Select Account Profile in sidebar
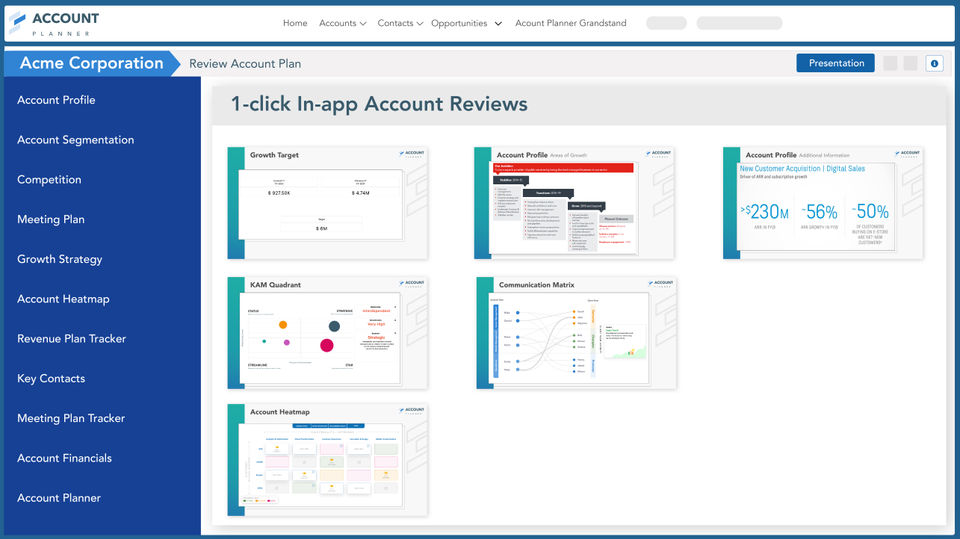This screenshot has width=960, height=539. (56, 100)
